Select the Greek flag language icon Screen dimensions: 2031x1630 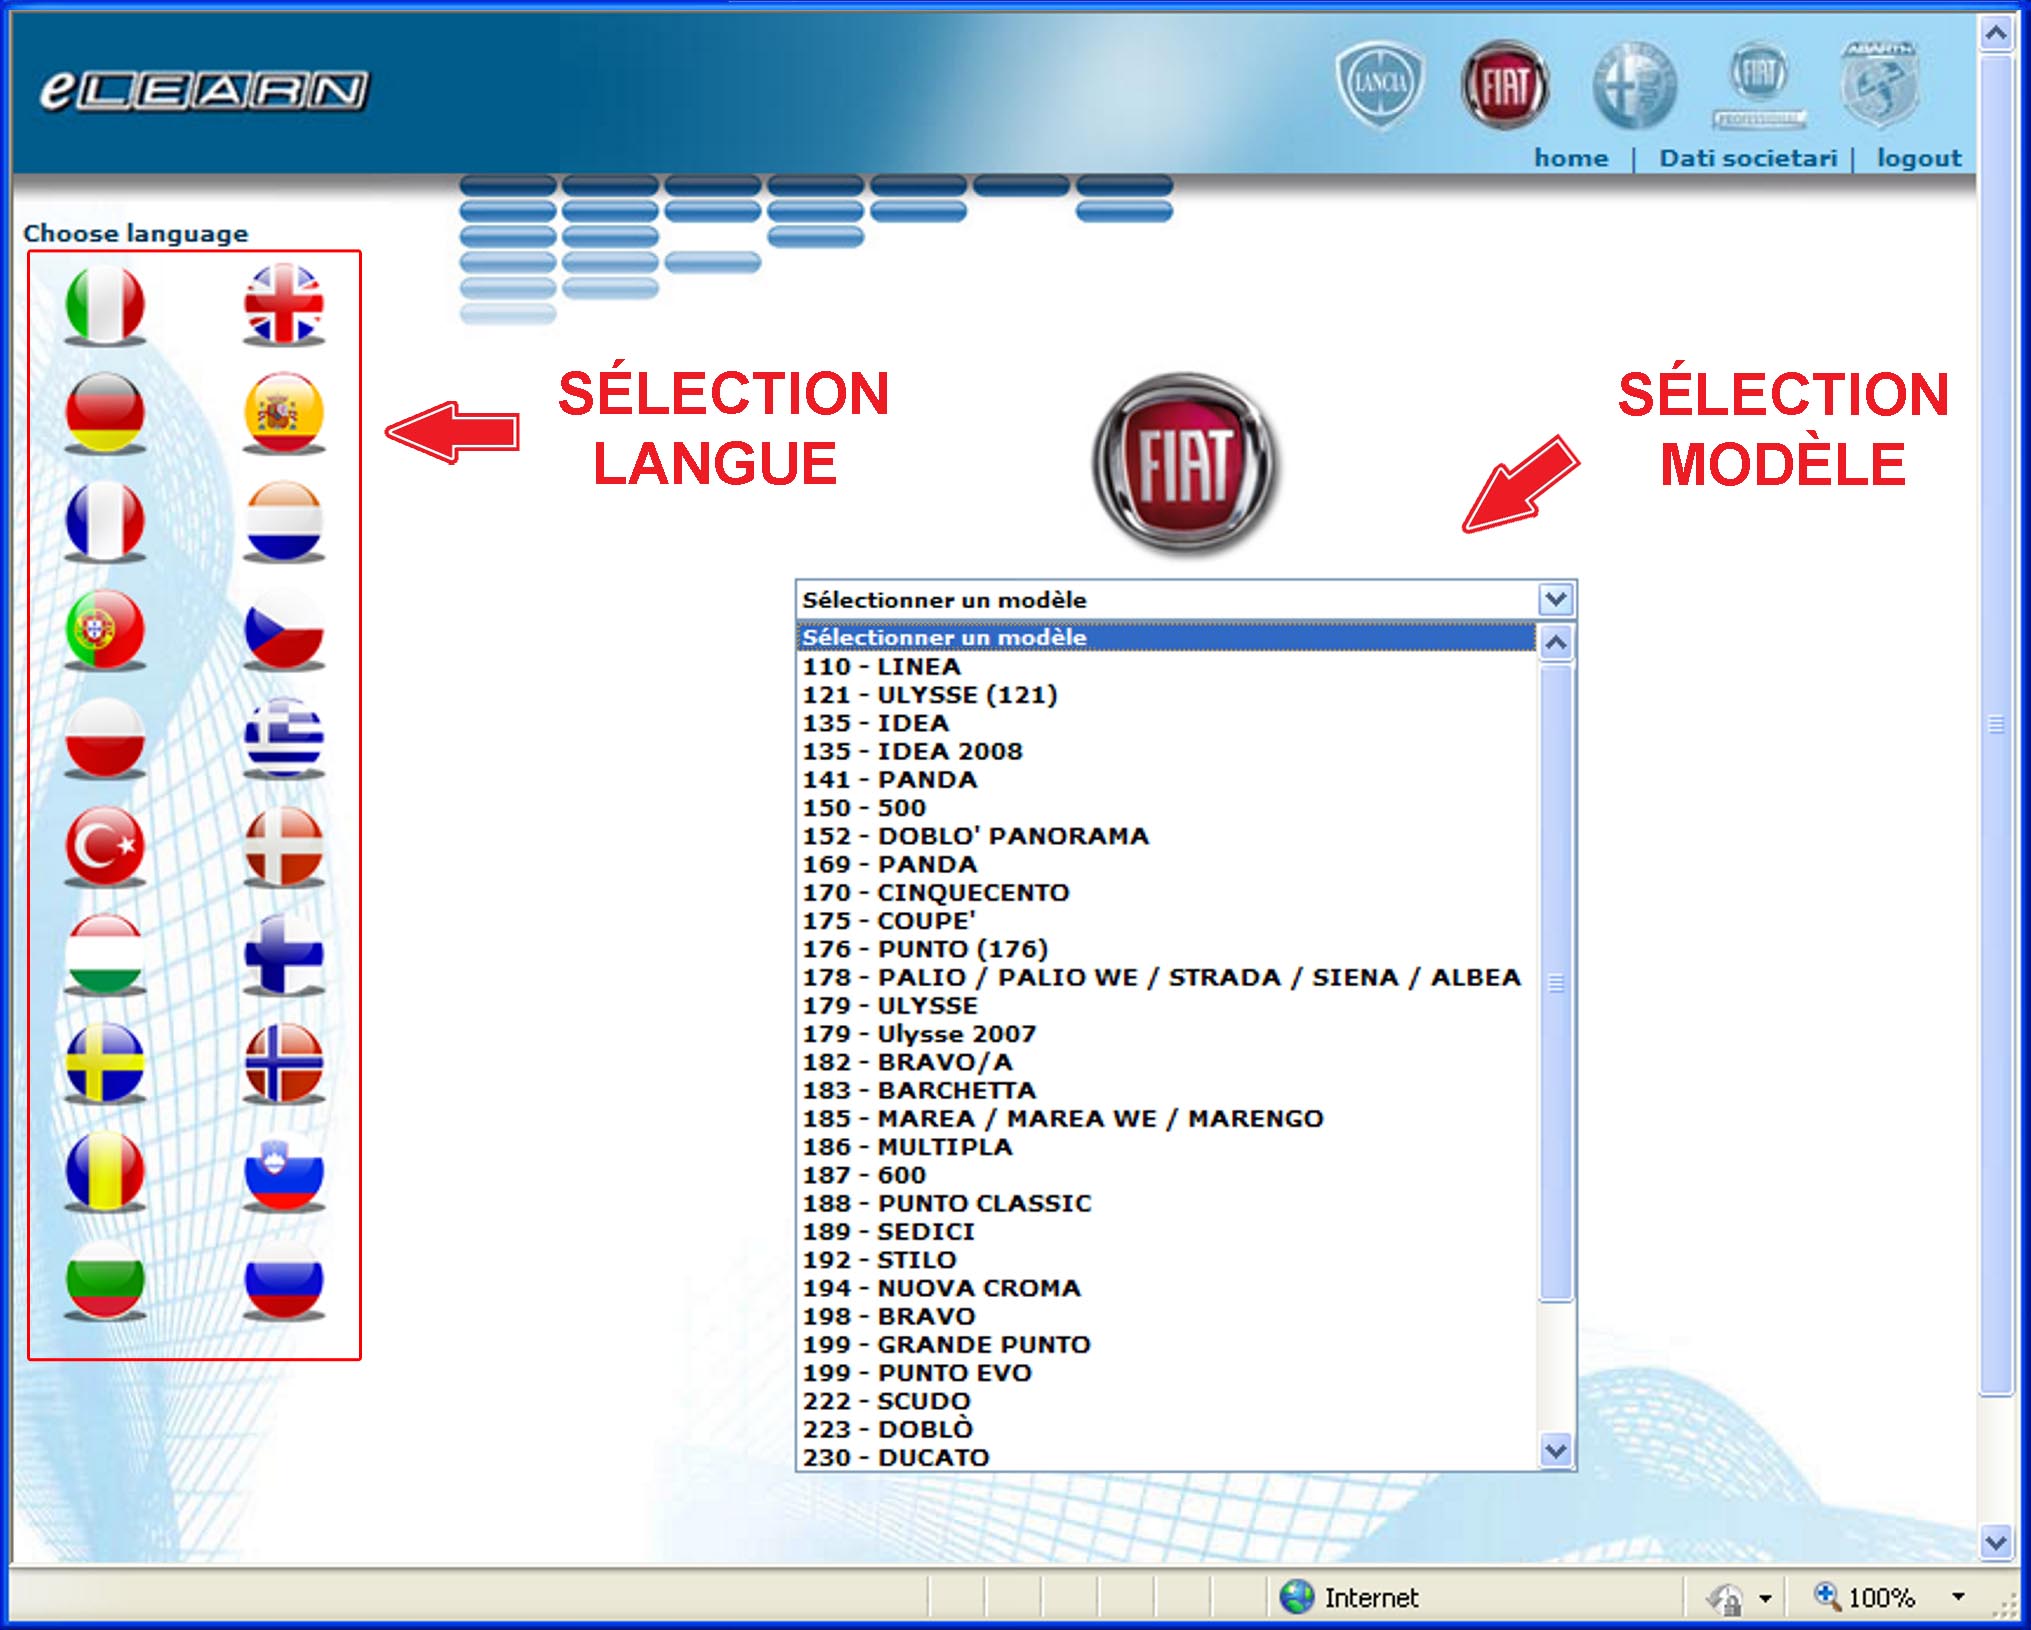tap(284, 737)
